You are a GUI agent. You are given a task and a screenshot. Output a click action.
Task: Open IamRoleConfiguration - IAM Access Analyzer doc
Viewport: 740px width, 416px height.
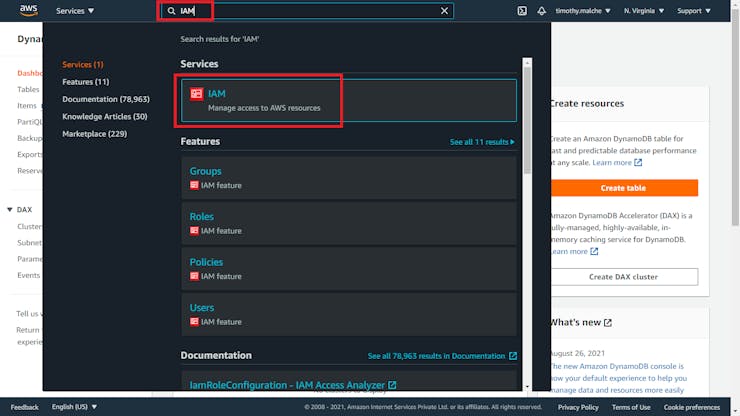tap(293, 385)
